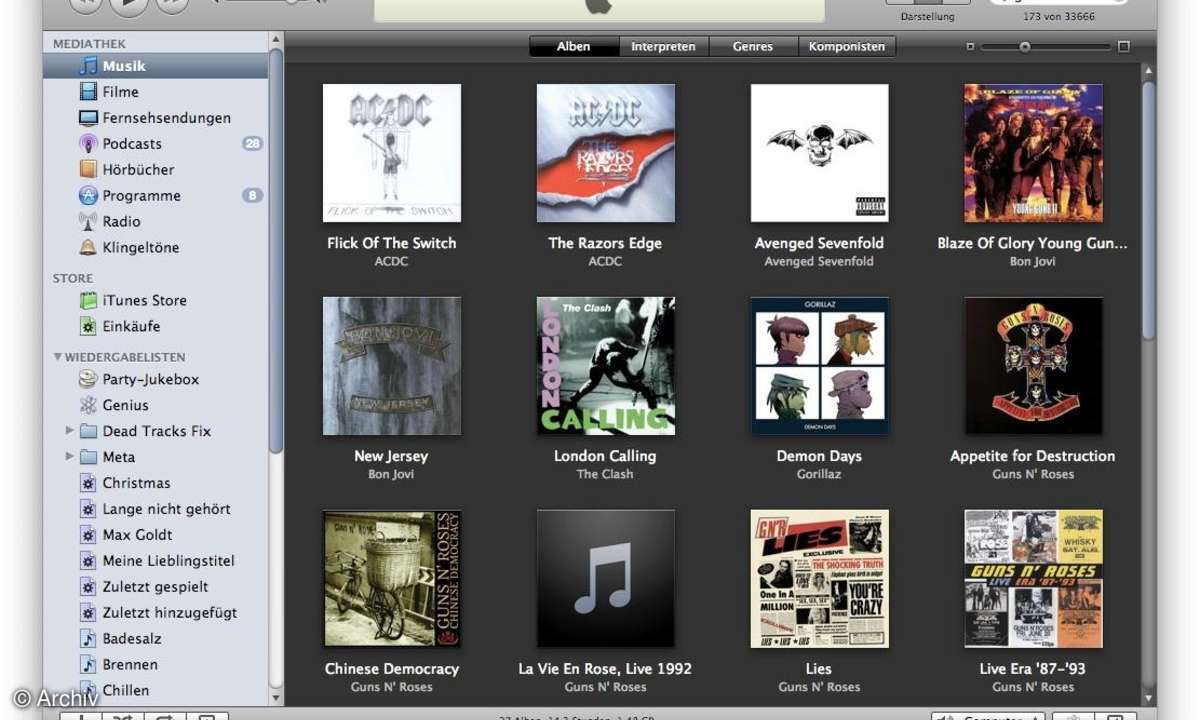Collapse the WIEDERGABELISTEN section triangle

pos(58,357)
